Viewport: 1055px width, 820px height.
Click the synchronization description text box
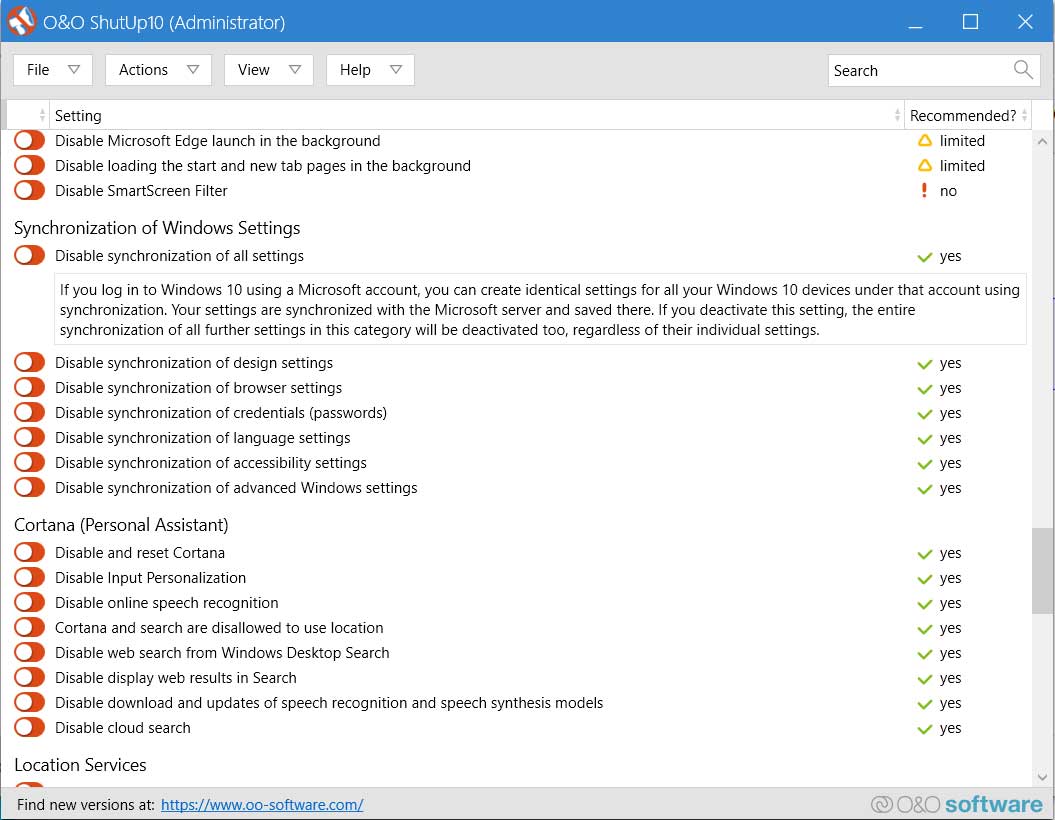click(x=540, y=309)
